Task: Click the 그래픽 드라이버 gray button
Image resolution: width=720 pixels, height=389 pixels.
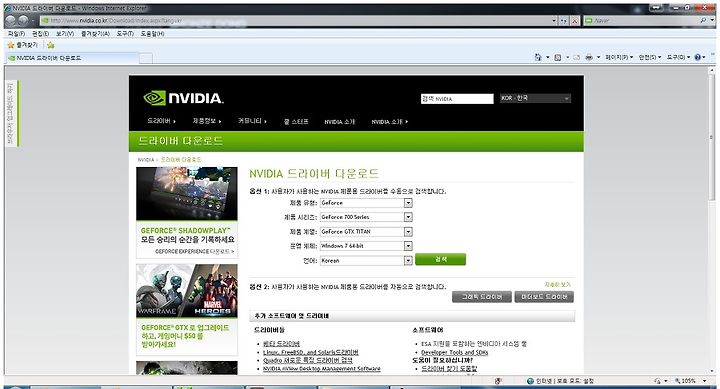Action: (481, 297)
